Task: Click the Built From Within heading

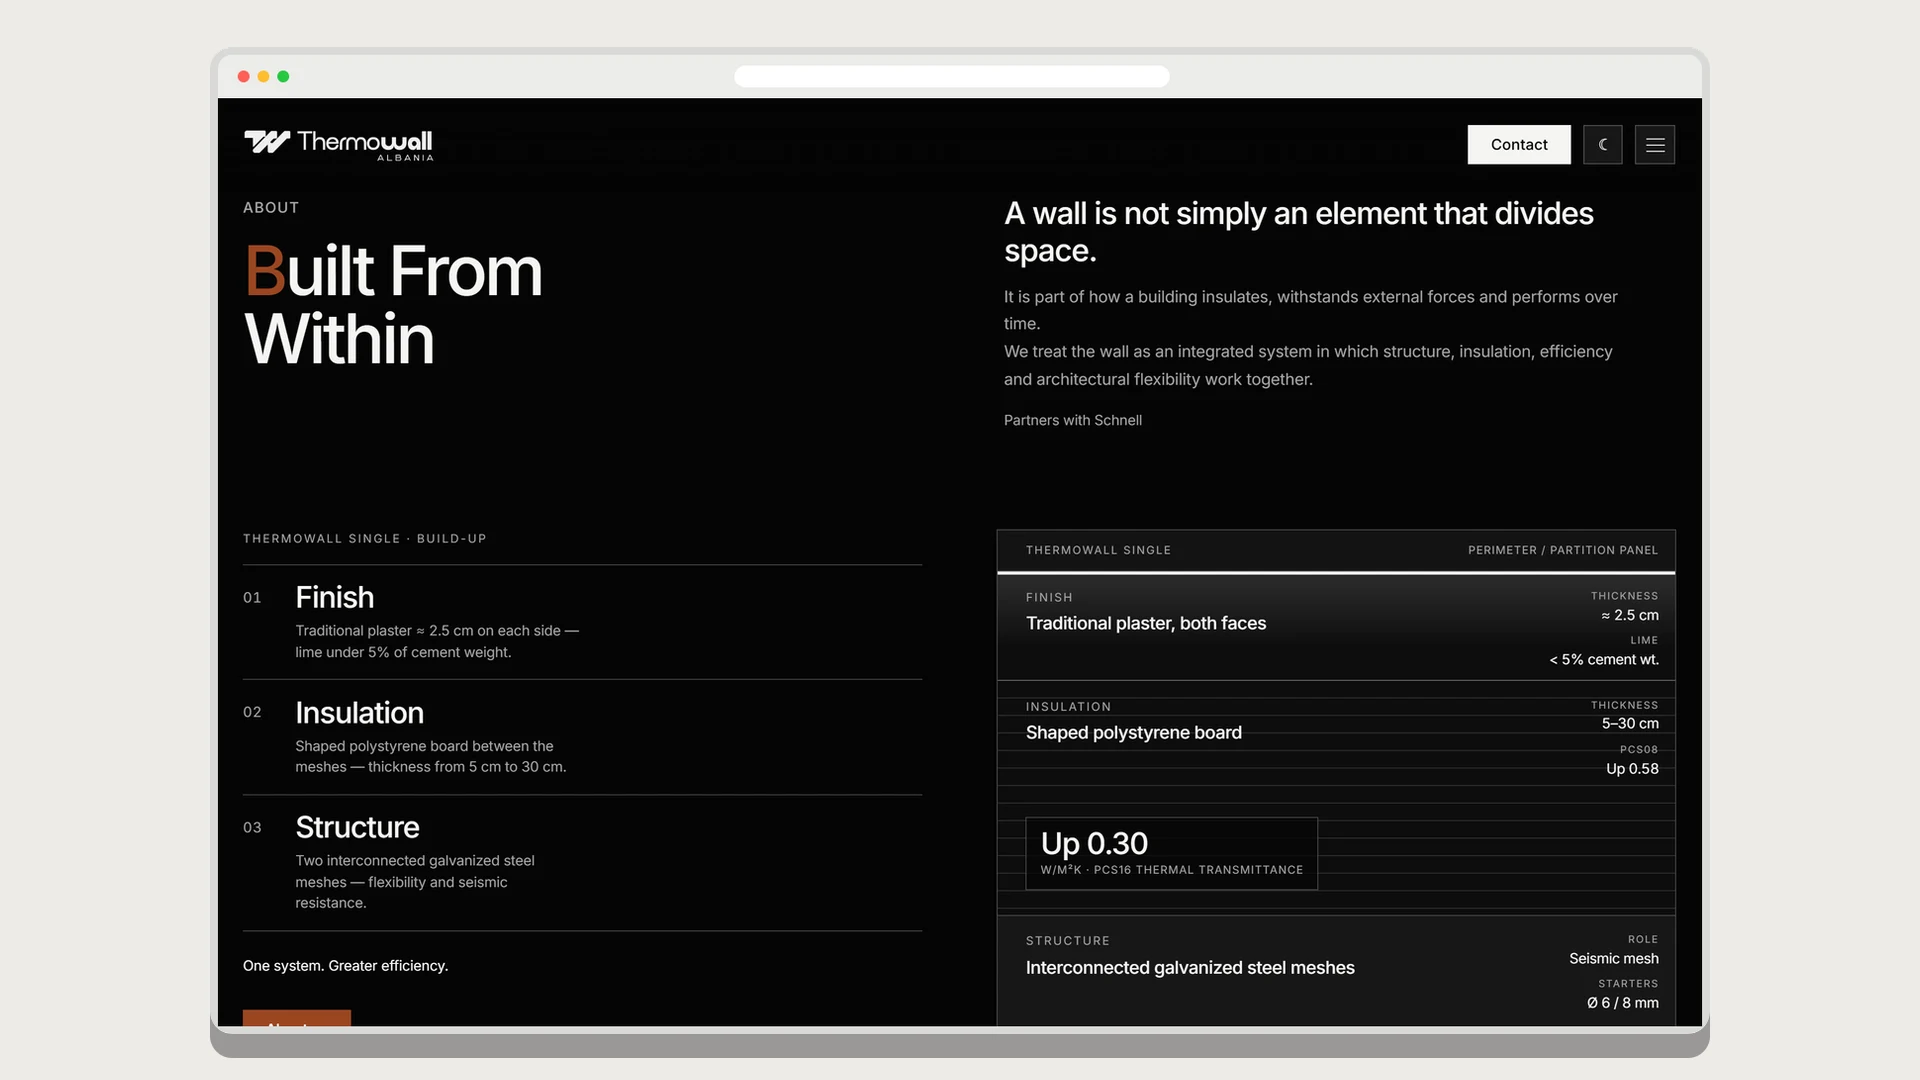Action: 394,305
